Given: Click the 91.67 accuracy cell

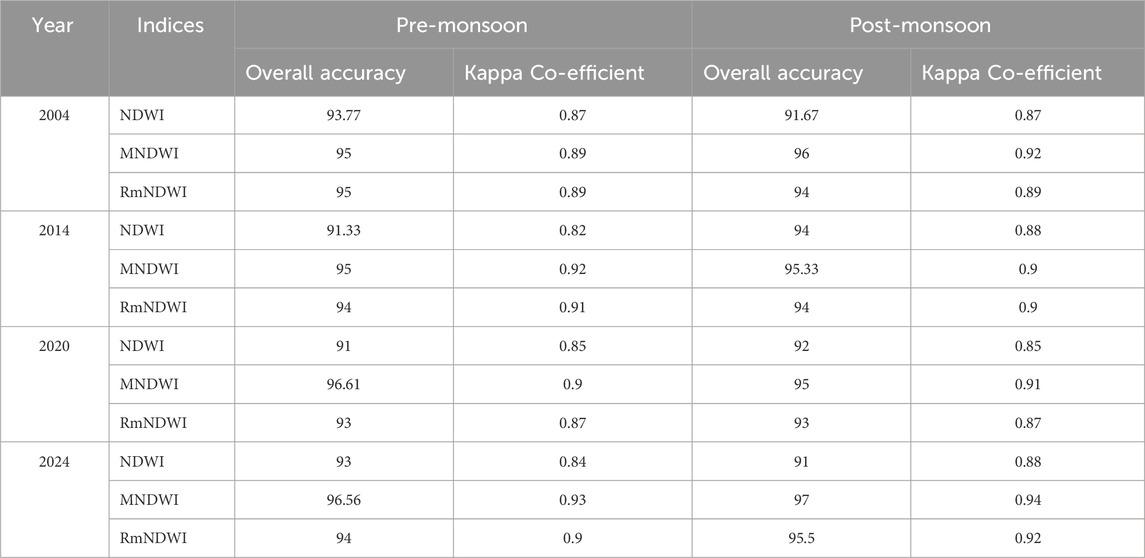Looking at the screenshot, I should click(801, 116).
